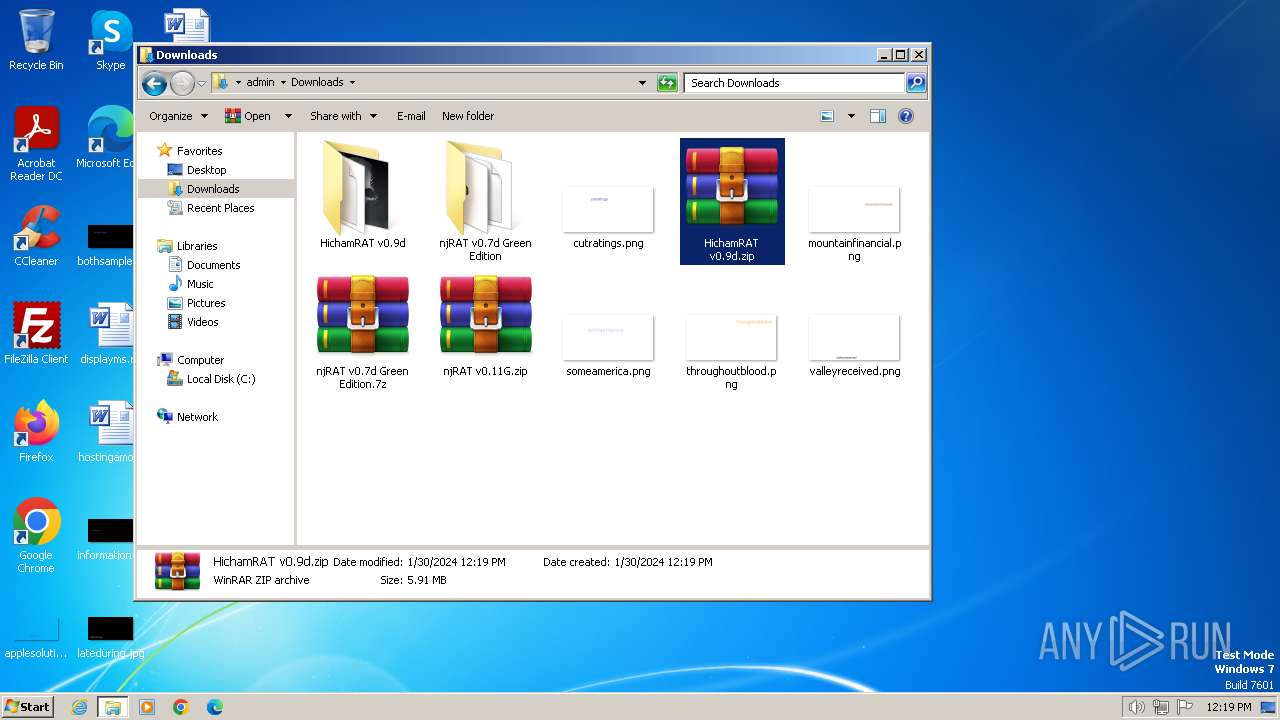Screen dimensions: 1280x720
Task: Select Network in navigation pane
Action: [197, 417]
